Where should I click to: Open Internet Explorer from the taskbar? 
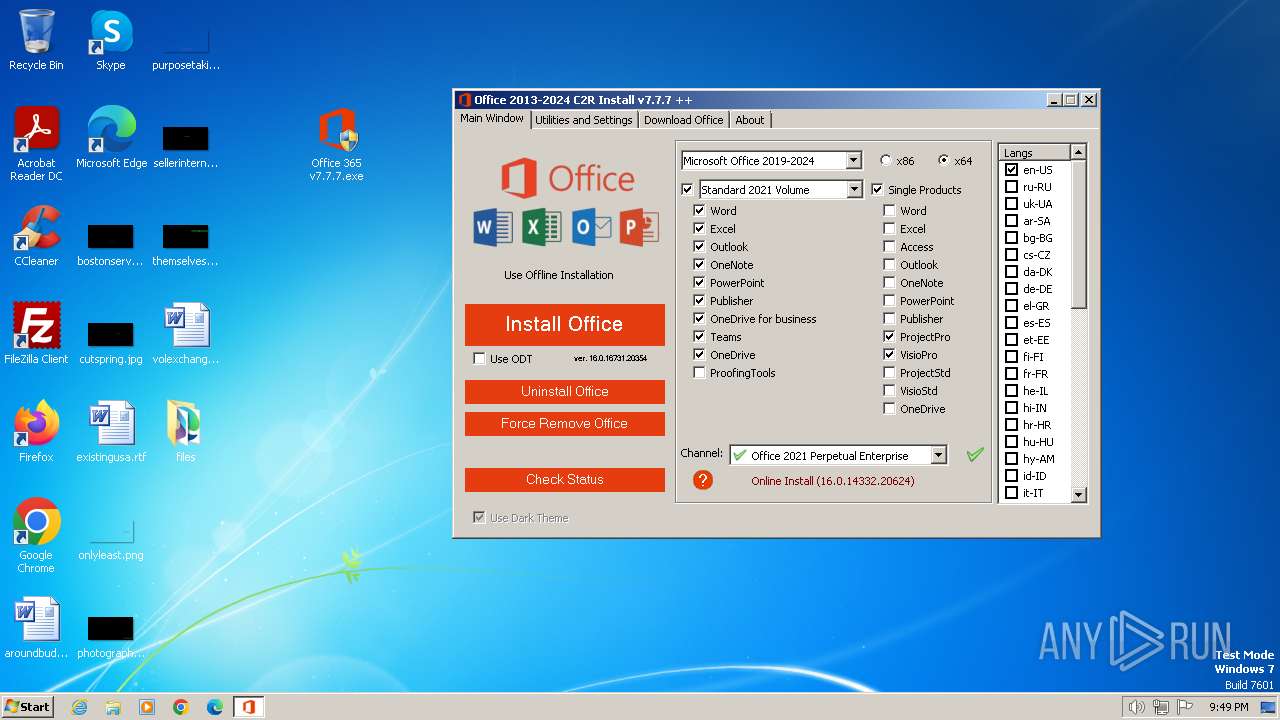click(79, 707)
